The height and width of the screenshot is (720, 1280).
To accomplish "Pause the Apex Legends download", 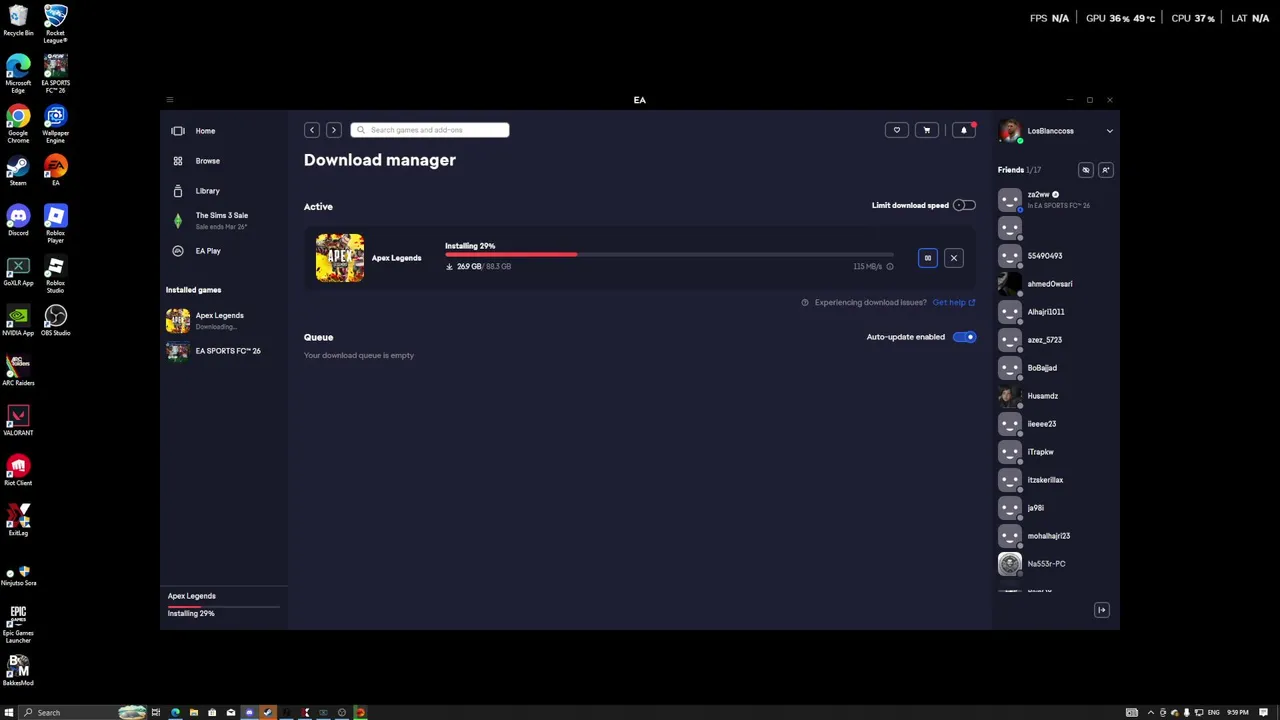I will point(928,258).
